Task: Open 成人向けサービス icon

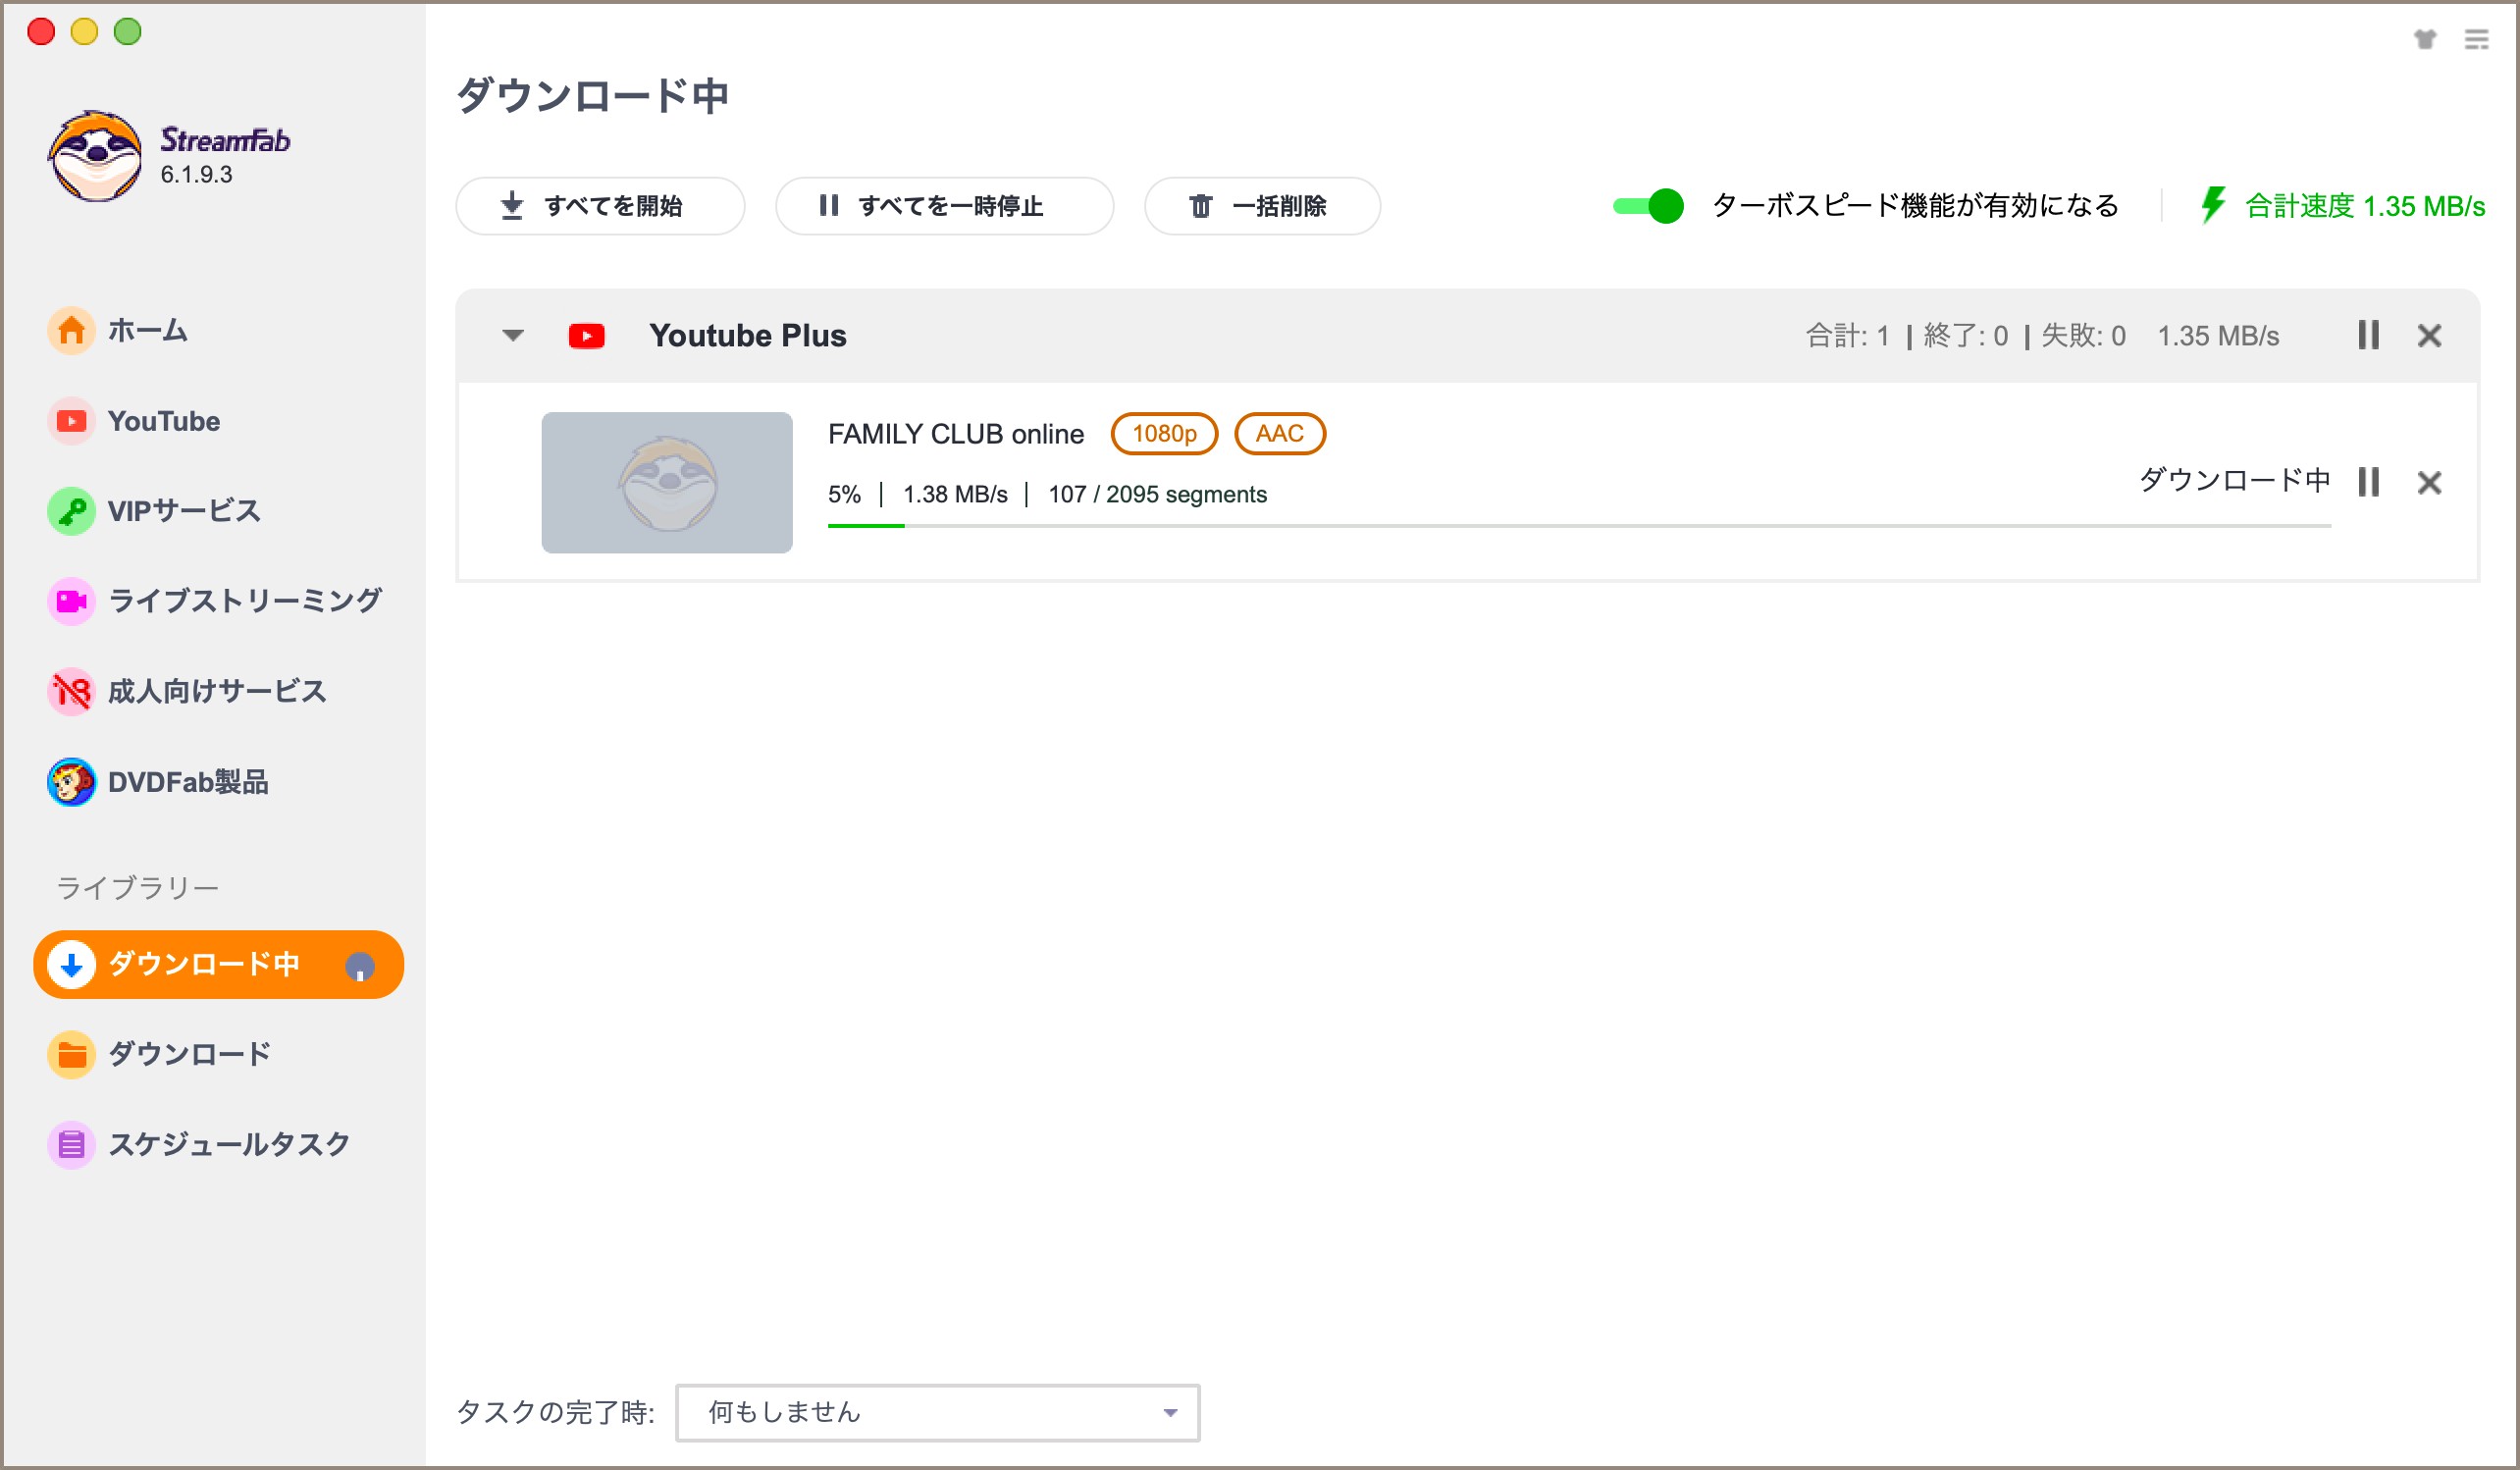Action: (71, 691)
